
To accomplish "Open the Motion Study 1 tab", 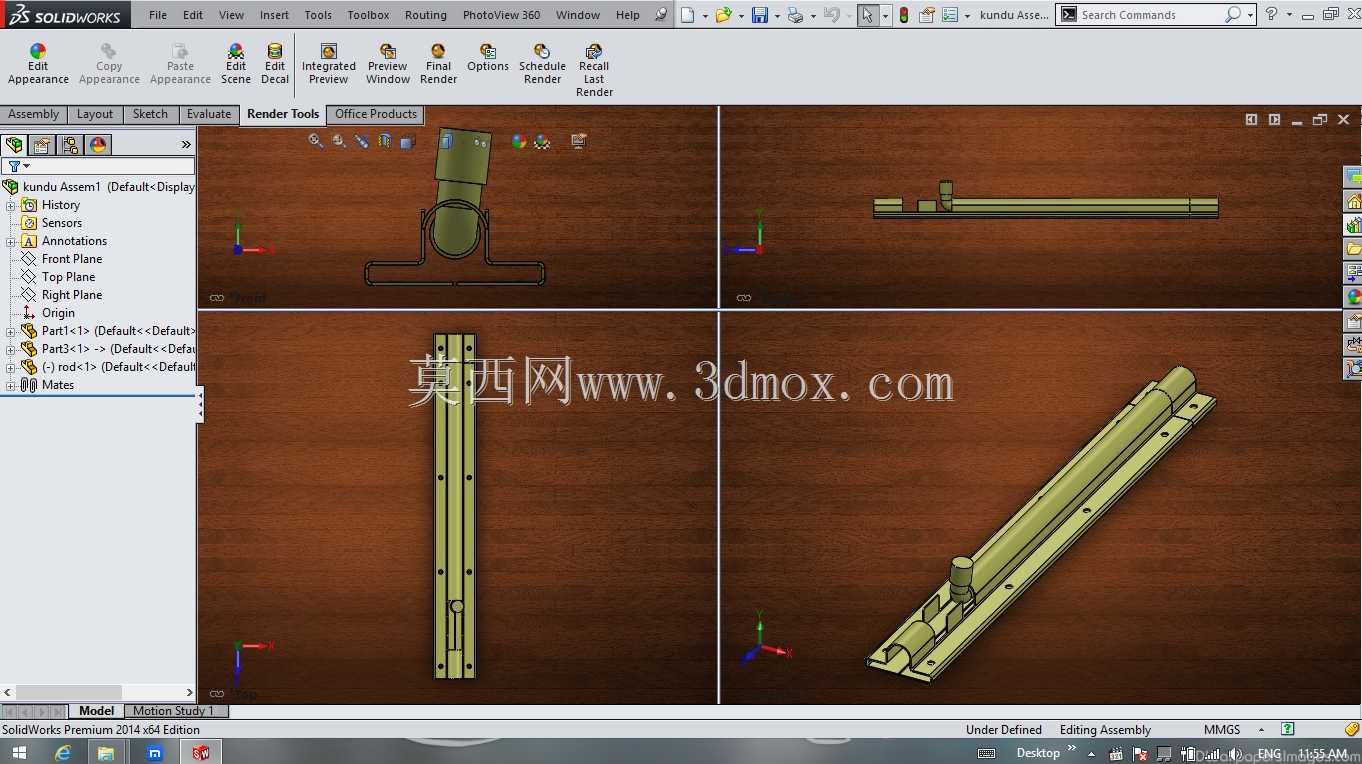I will [174, 711].
